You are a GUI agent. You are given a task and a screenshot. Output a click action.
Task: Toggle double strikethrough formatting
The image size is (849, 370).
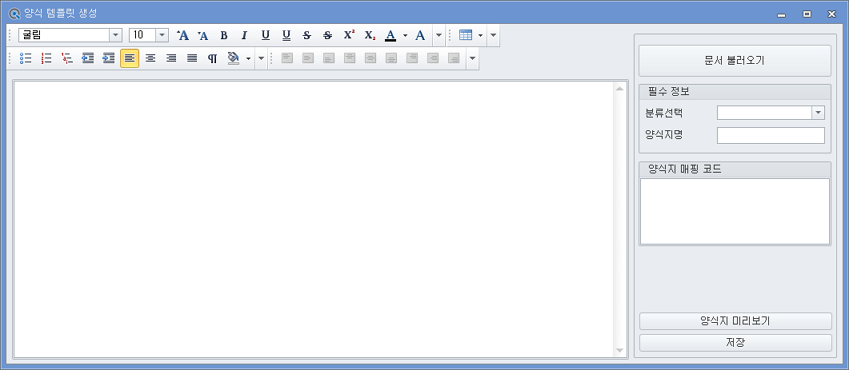328,35
